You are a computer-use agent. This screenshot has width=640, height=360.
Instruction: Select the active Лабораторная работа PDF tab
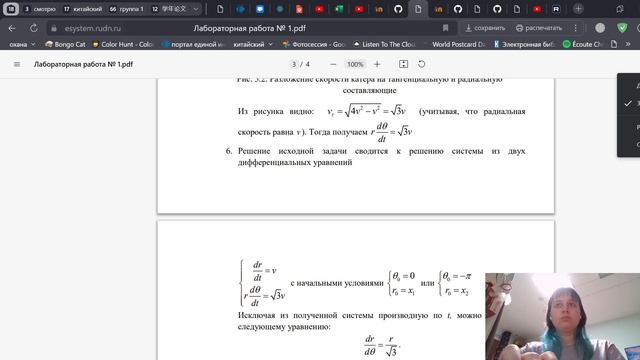pos(418,9)
